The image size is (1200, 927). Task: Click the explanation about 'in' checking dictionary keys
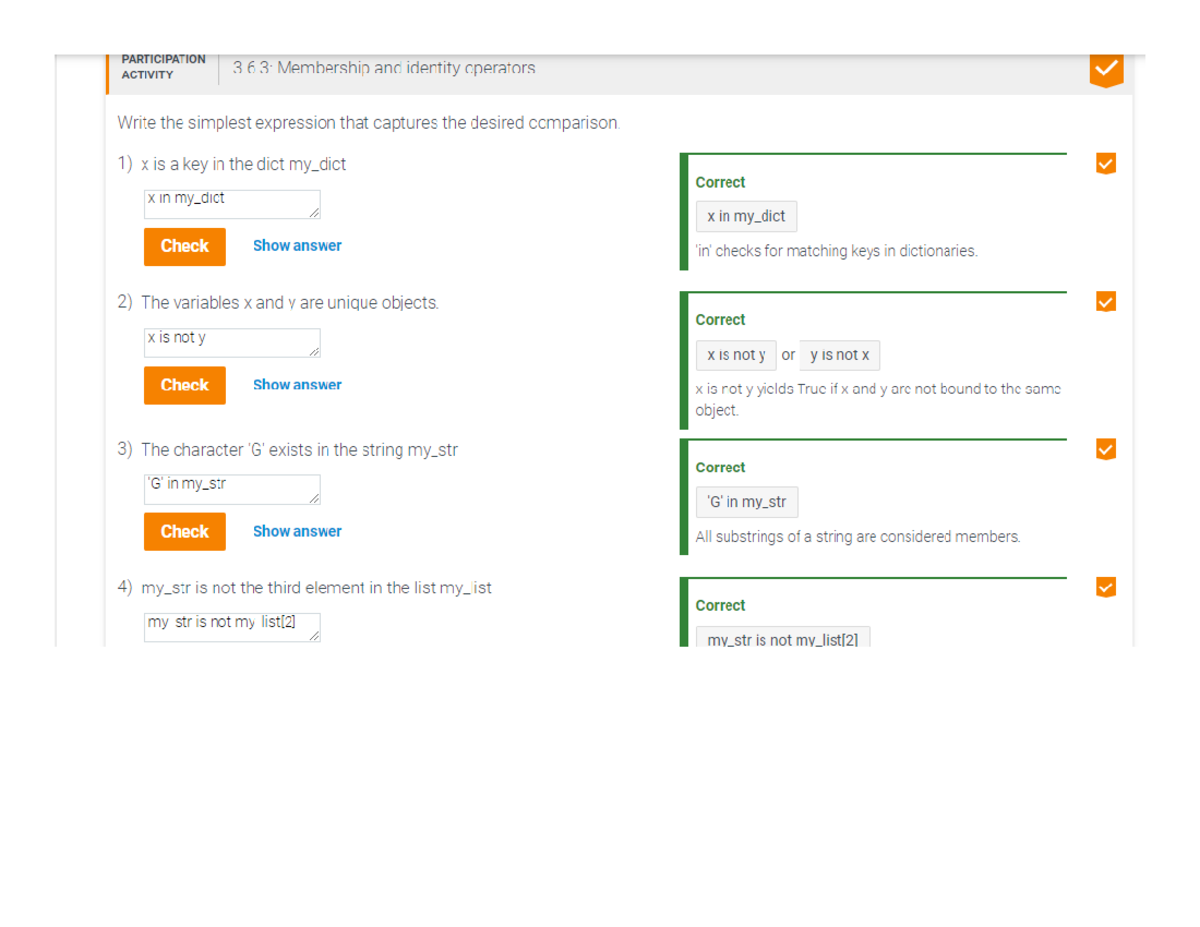click(836, 251)
